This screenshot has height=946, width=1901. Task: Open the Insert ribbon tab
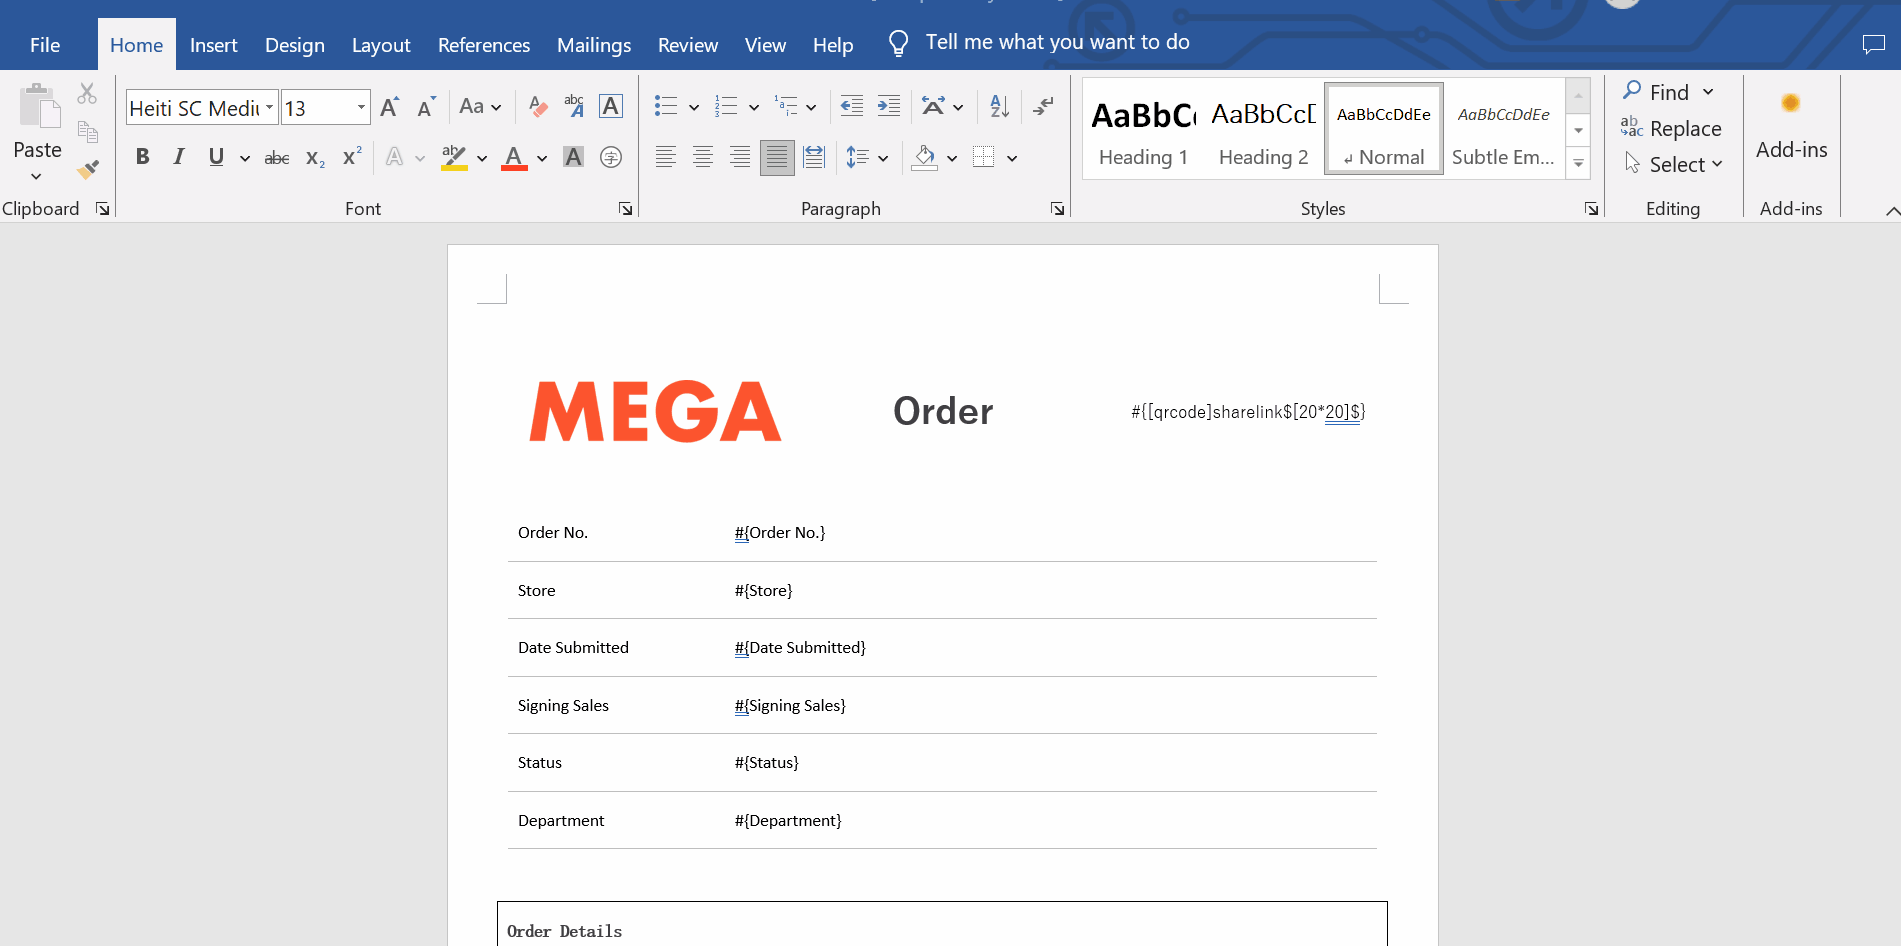coord(213,45)
